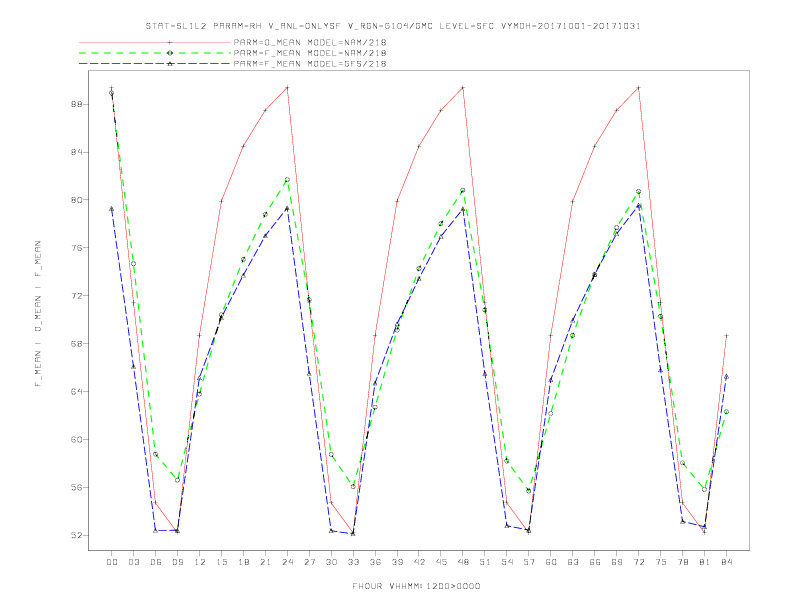Click x-axis forecast hour label 57
This screenshot has width=792, height=612.
pyautogui.click(x=529, y=562)
